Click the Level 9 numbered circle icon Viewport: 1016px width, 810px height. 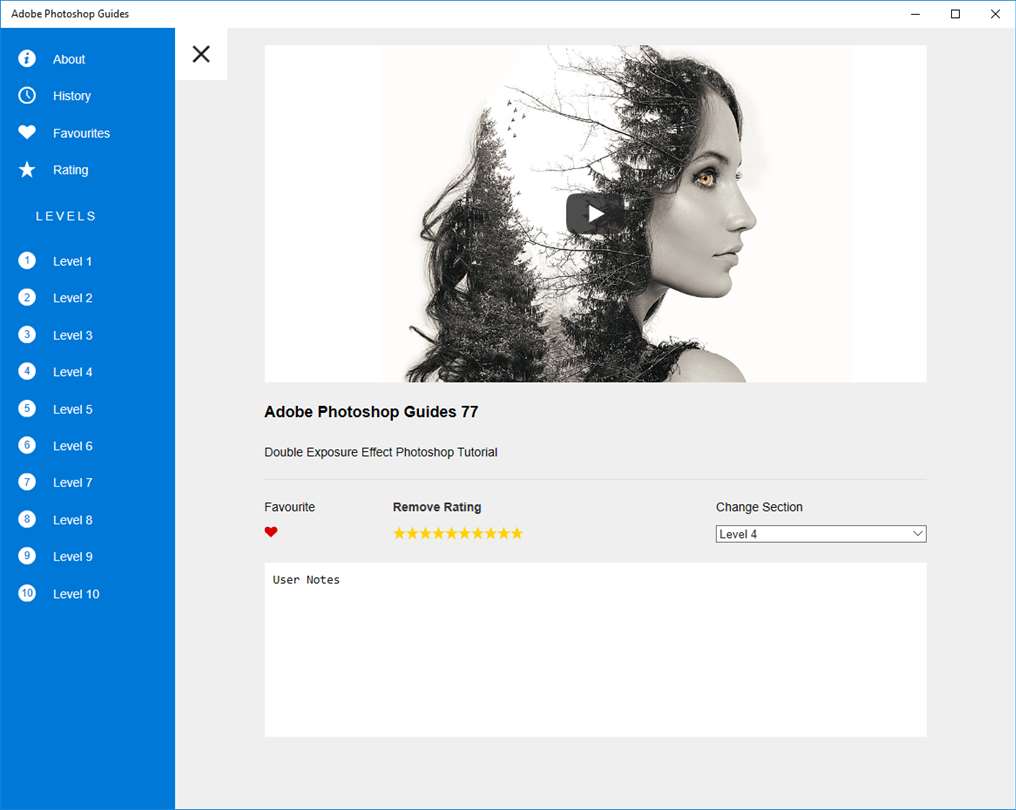tap(27, 556)
